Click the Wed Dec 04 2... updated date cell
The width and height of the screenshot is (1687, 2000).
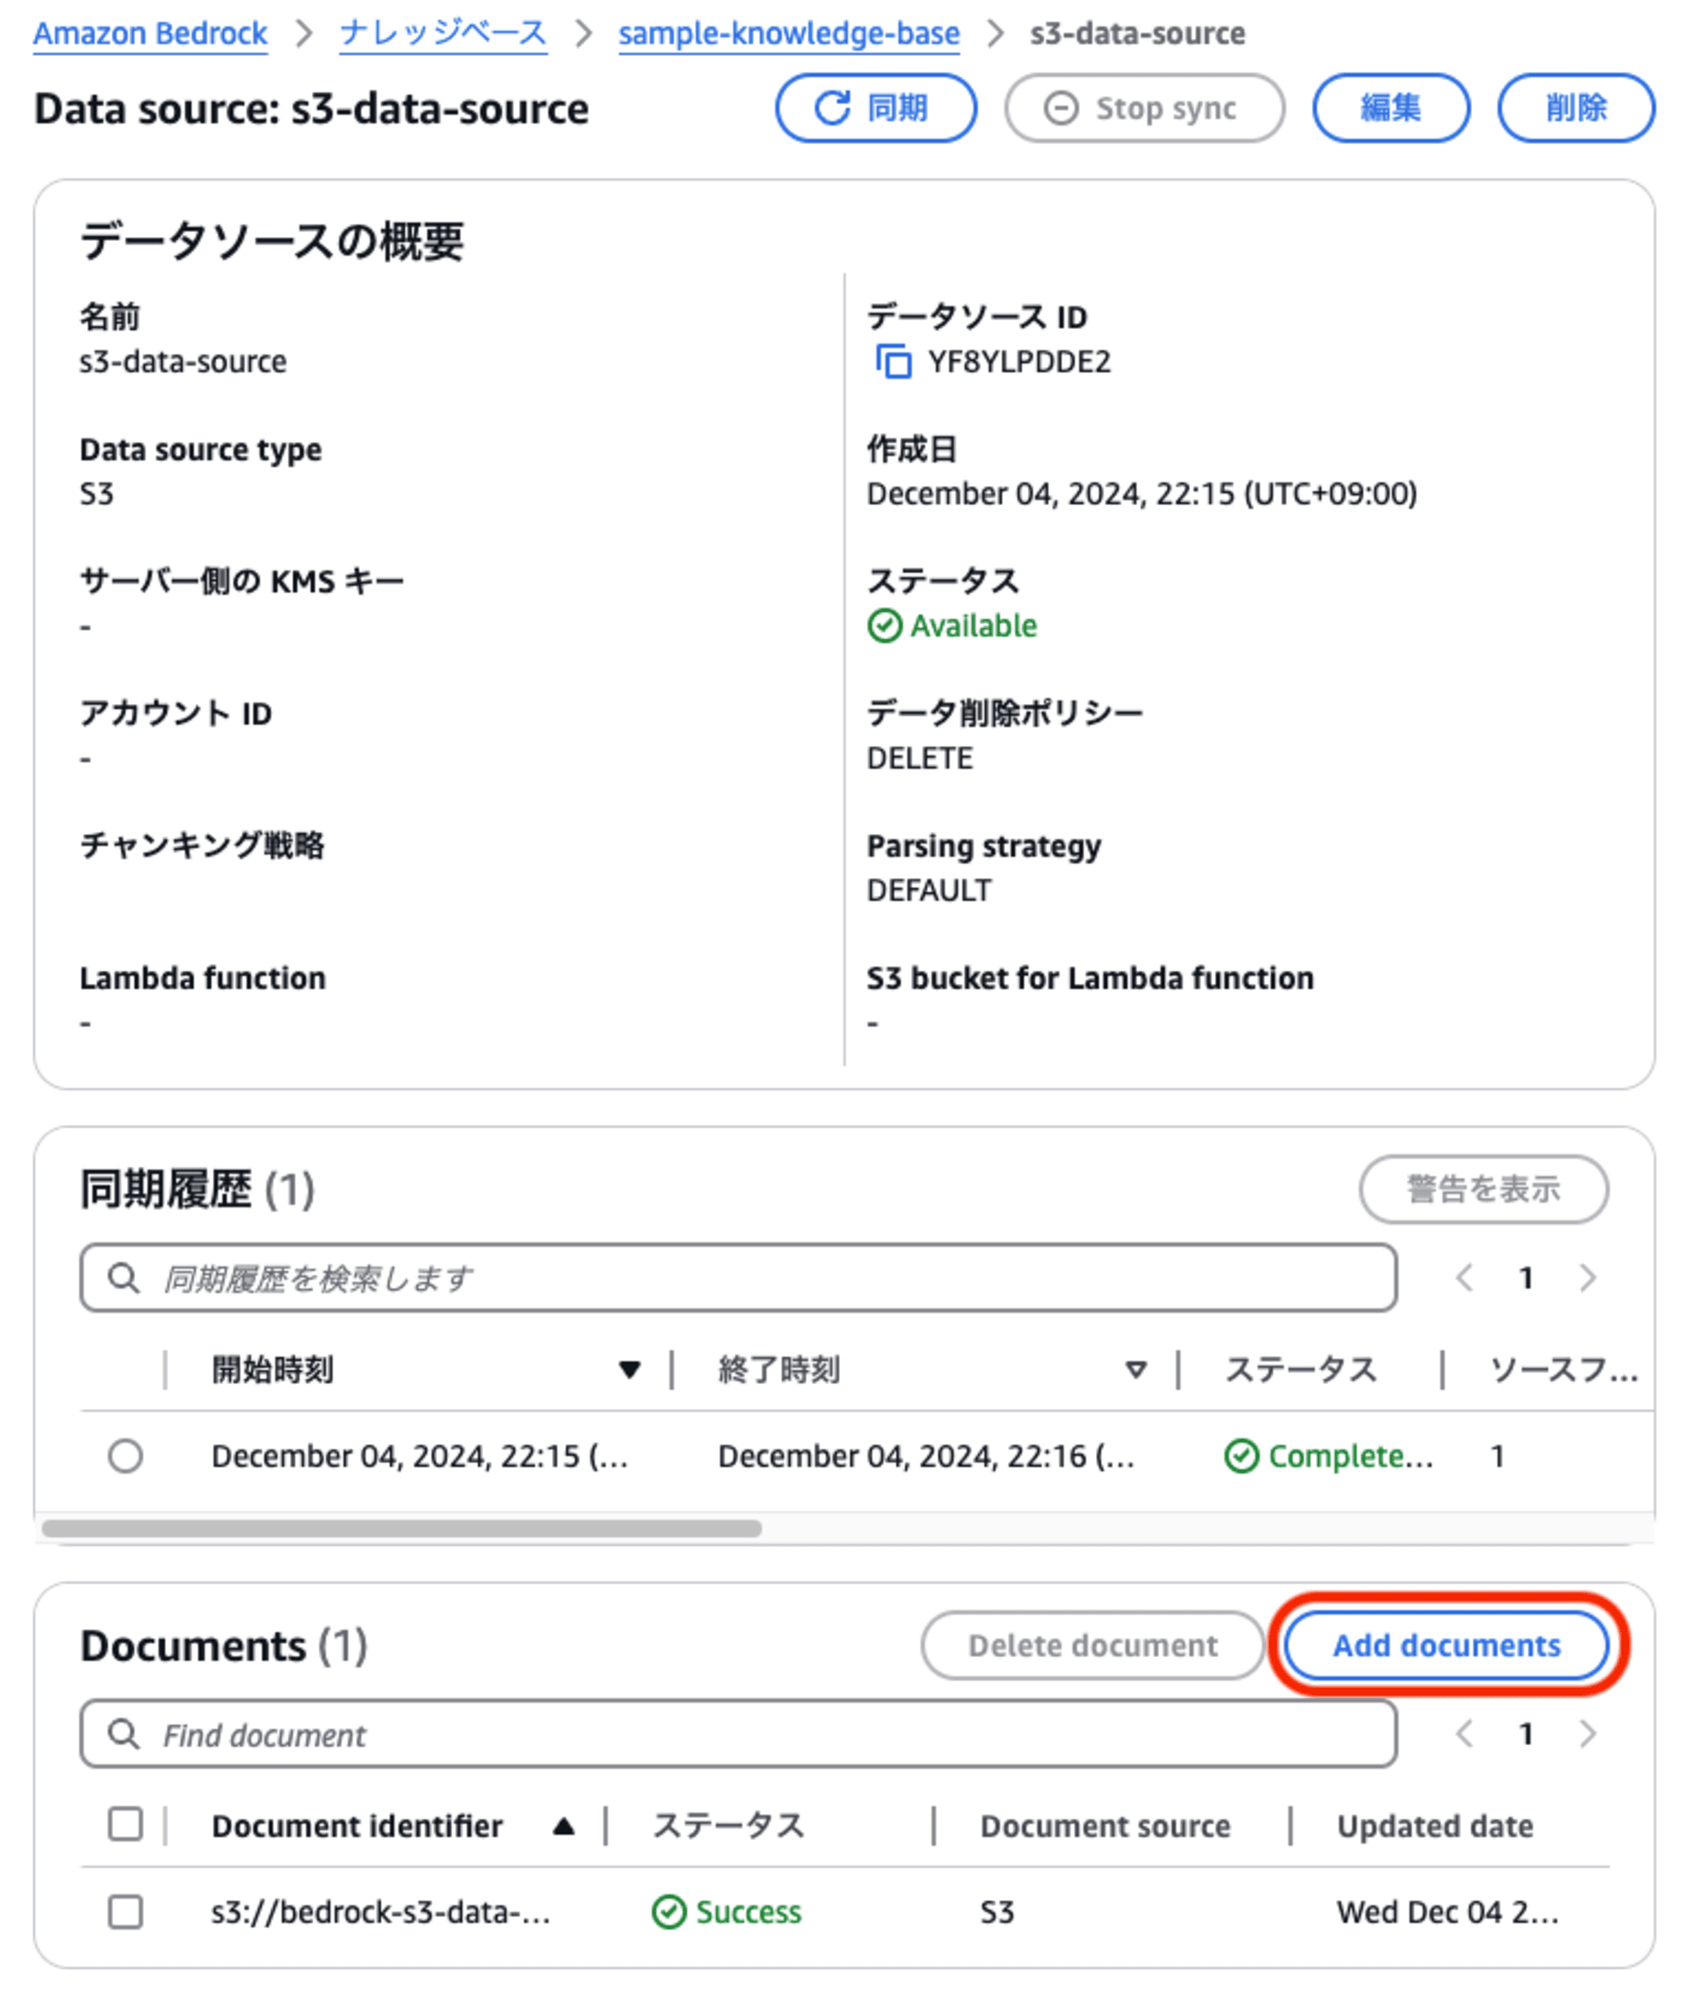coord(1447,1911)
